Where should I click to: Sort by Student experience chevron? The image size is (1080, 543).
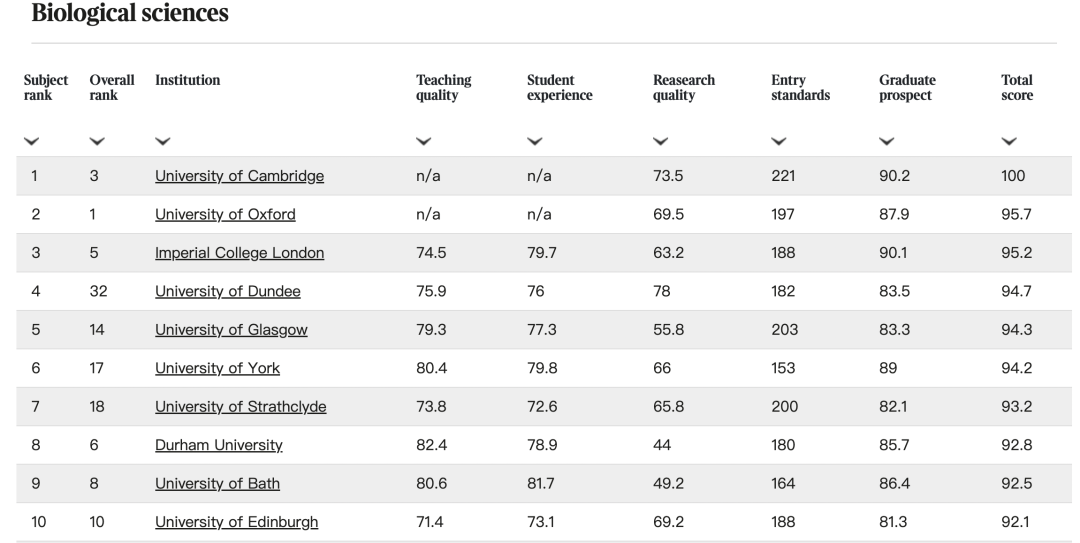click(x=534, y=142)
